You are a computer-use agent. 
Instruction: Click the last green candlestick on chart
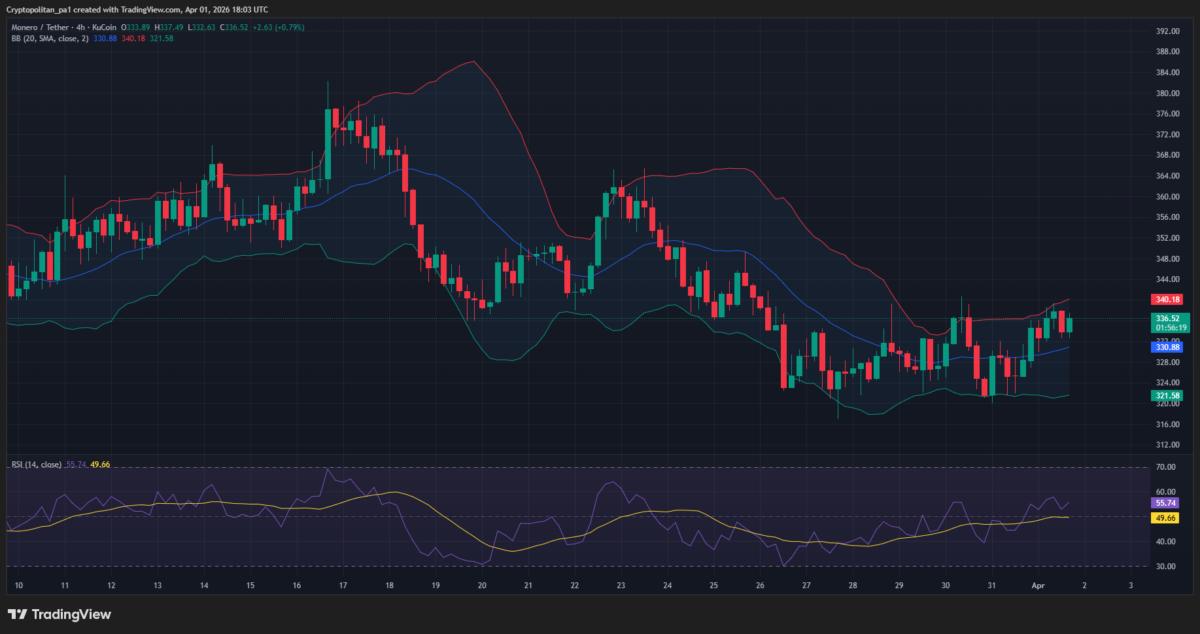pyautogui.click(x=1070, y=324)
